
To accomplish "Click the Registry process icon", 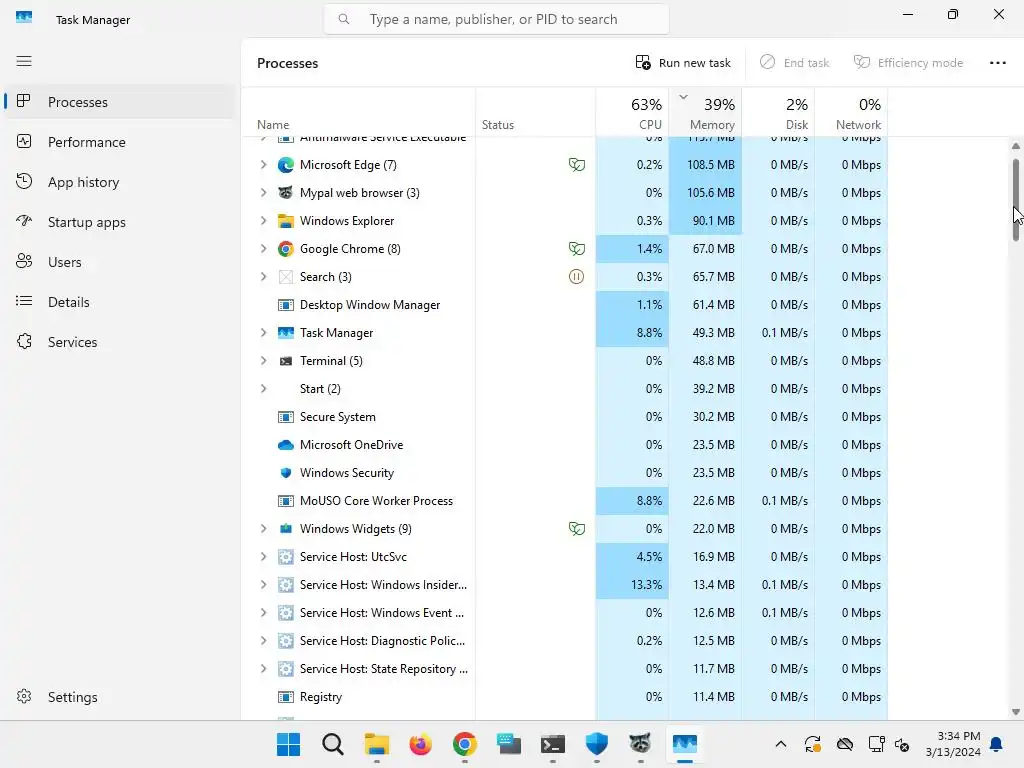I will (x=285, y=697).
